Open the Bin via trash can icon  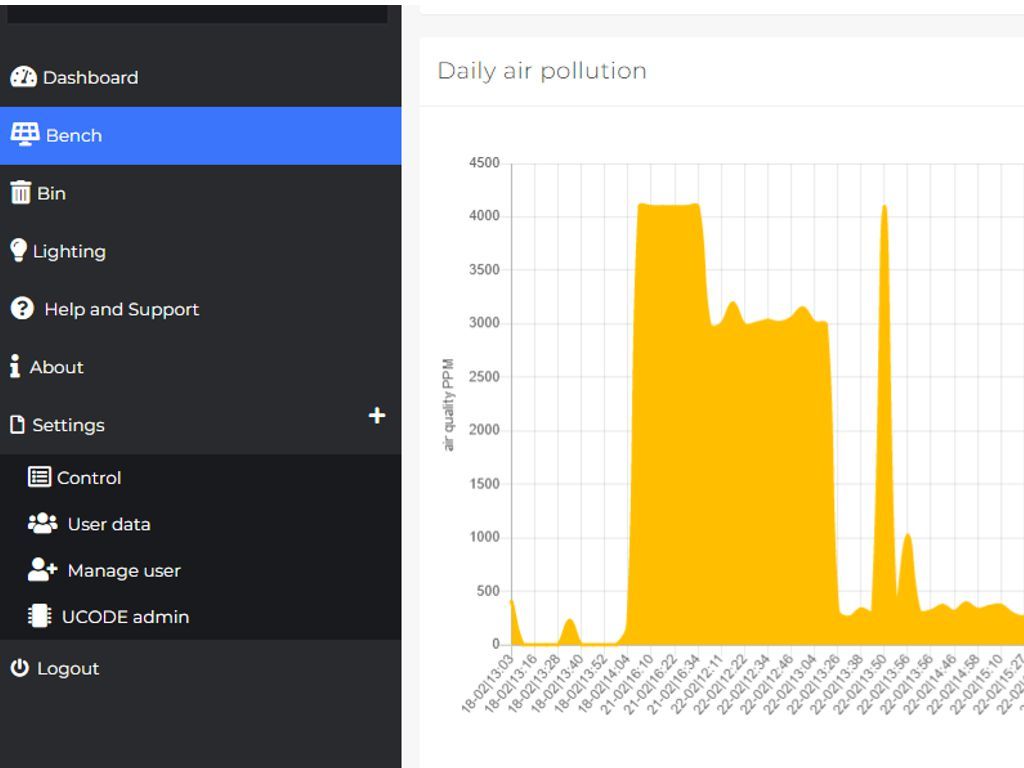[x=20, y=192]
